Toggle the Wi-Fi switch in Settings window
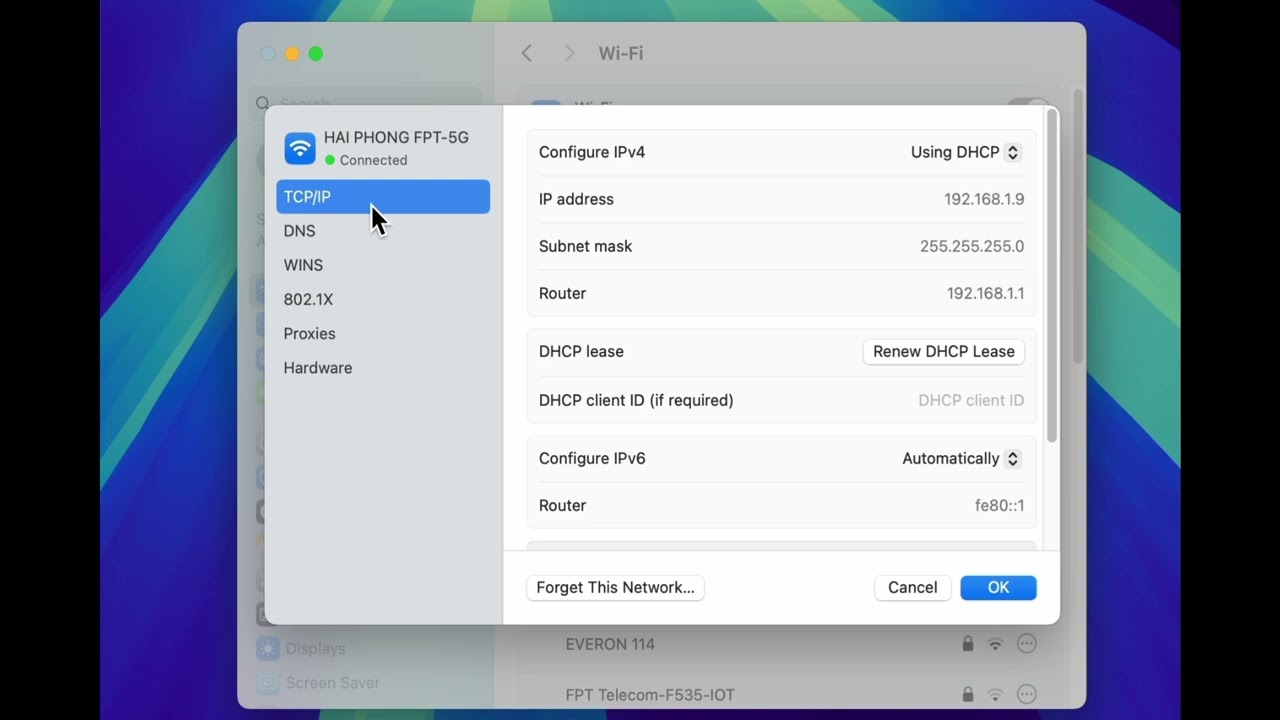The width and height of the screenshot is (1280, 720). 1029,101
